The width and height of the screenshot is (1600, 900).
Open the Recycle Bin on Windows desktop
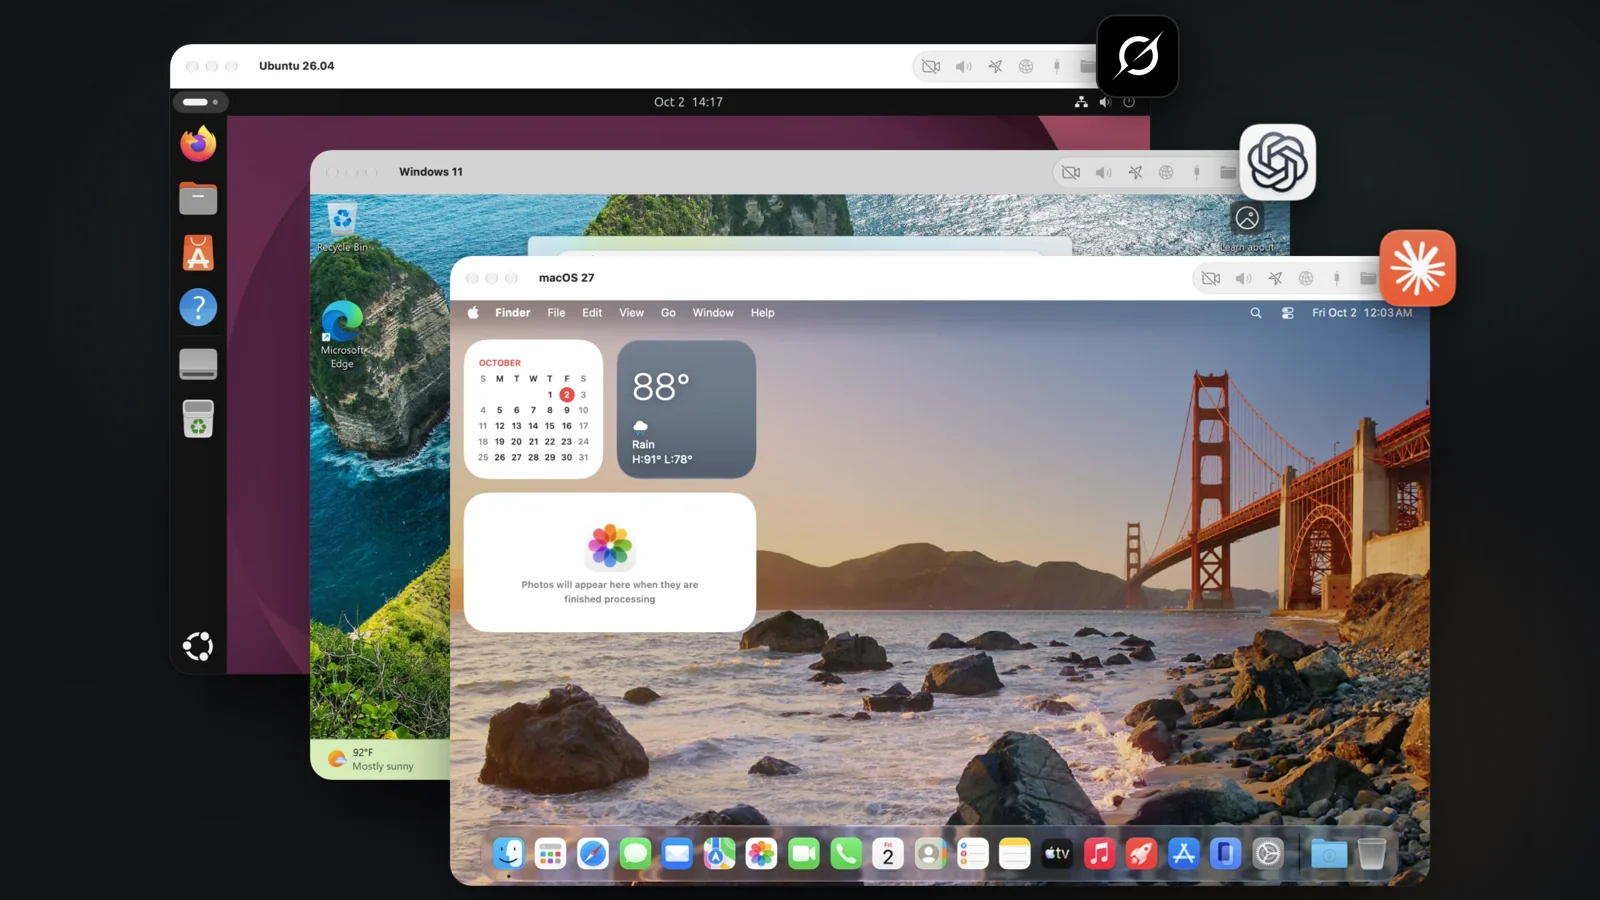(342, 227)
